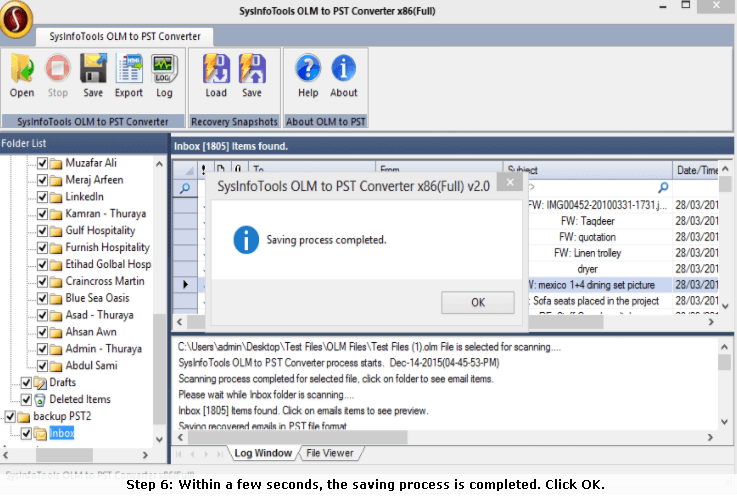This screenshot has height=498, width=737.
Task: Uncheck the Meraj Arfeen checkbox
Action: pos(42,180)
